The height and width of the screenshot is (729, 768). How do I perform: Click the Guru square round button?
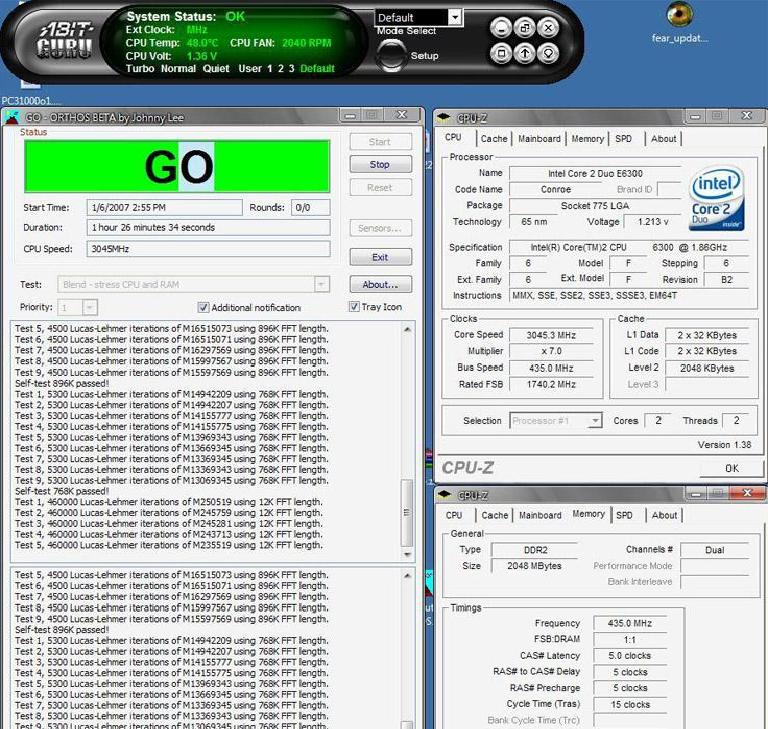(501, 52)
